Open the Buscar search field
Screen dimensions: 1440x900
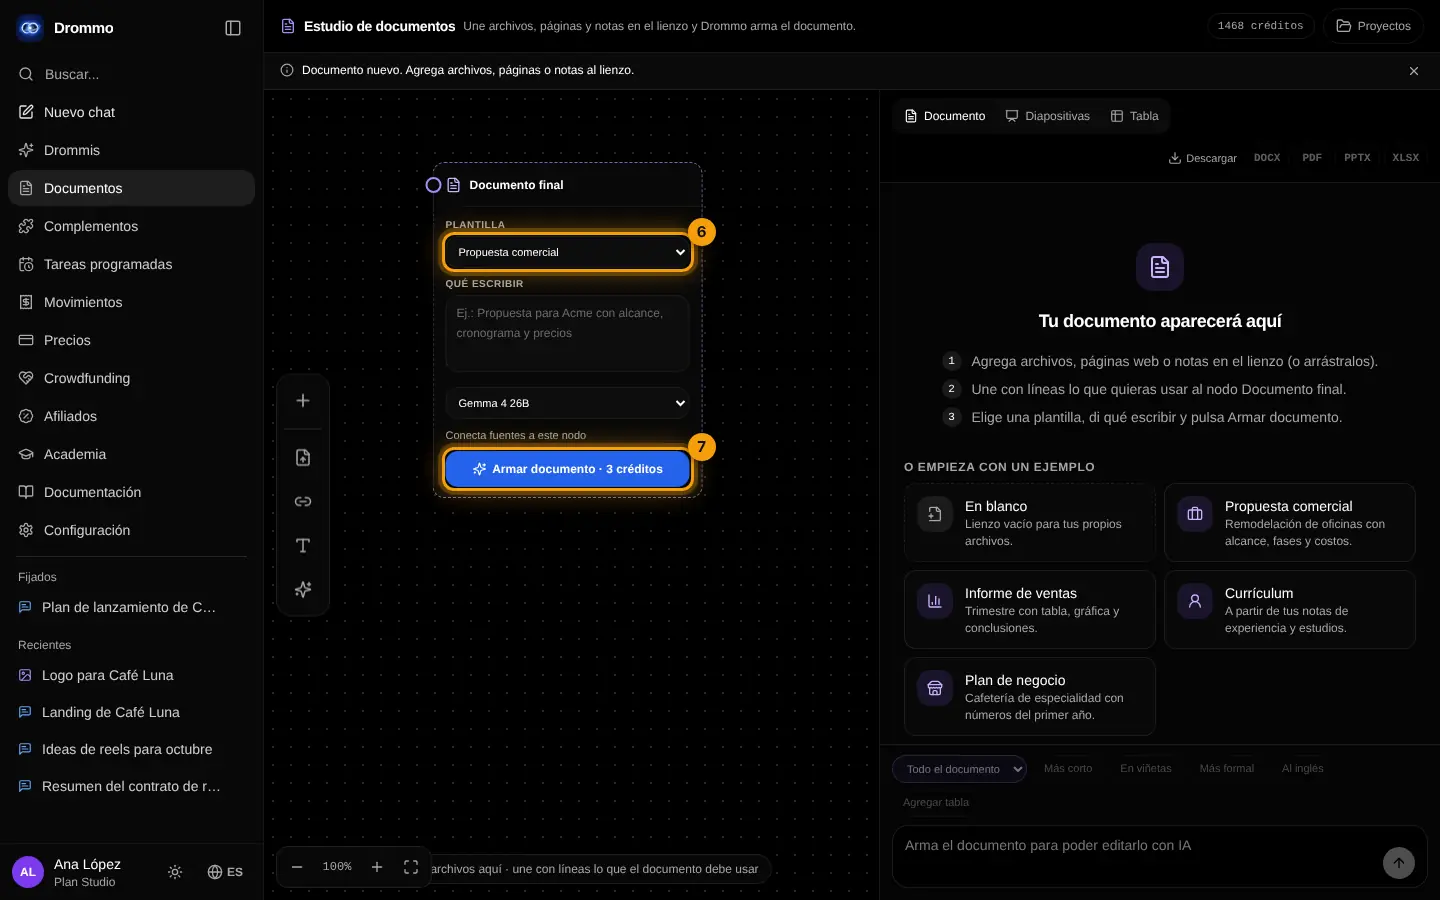[x=131, y=74]
